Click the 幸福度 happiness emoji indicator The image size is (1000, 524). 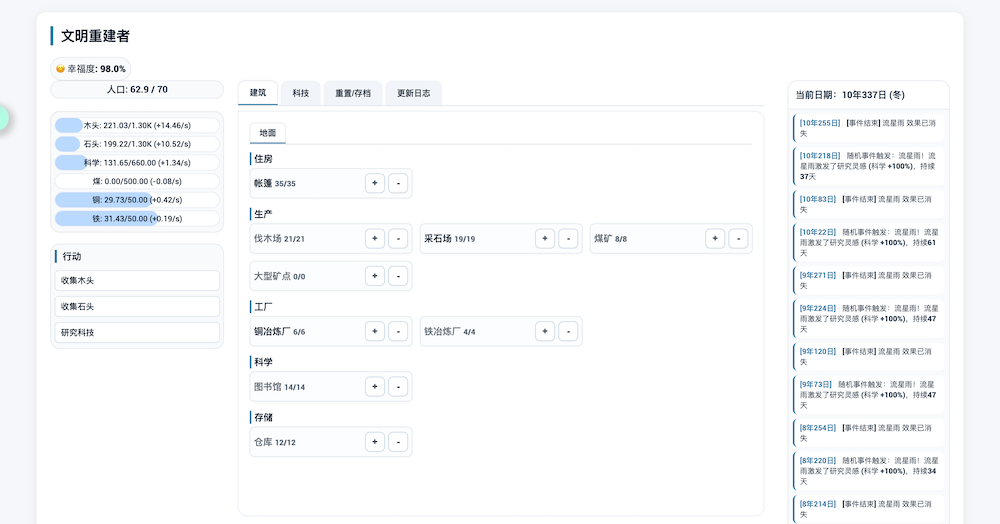tap(61, 69)
